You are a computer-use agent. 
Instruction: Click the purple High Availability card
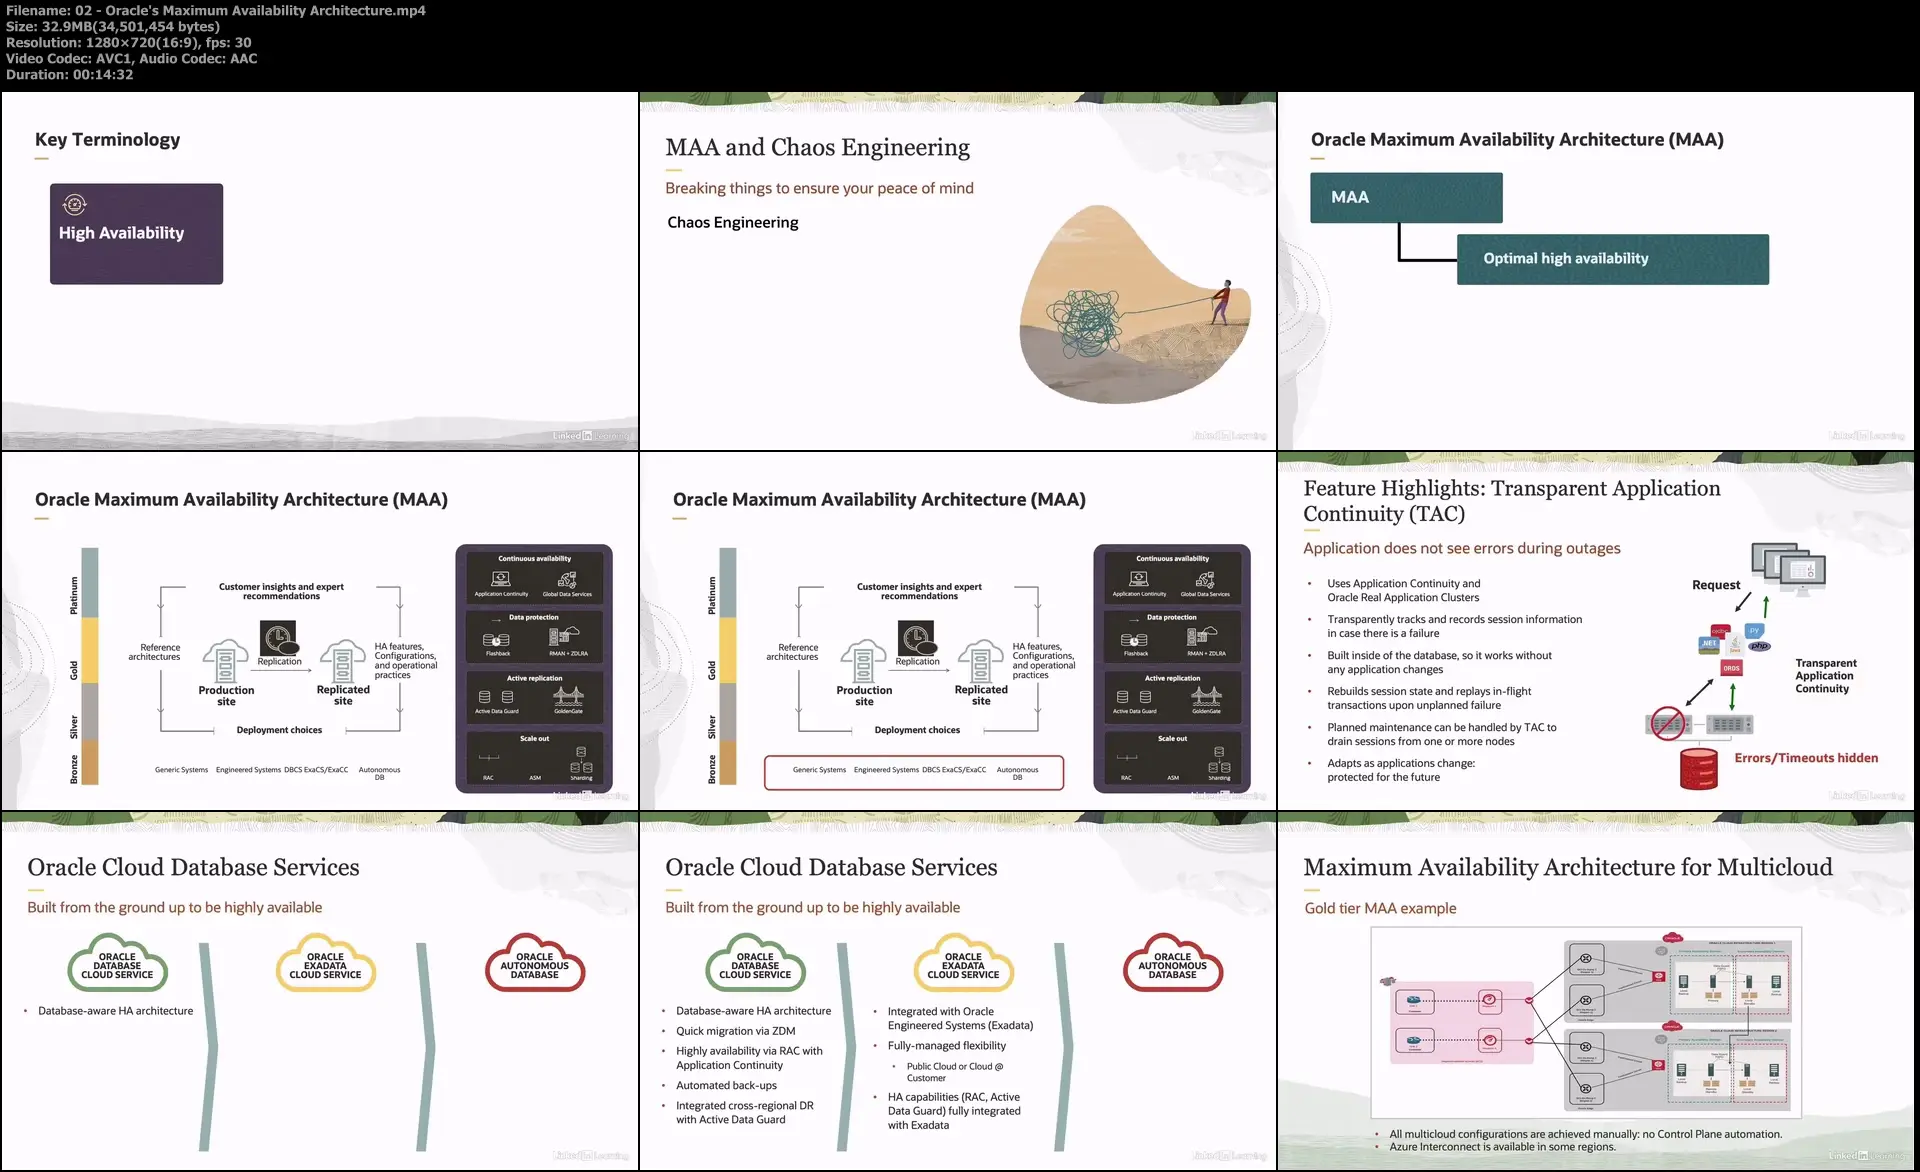point(136,234)
